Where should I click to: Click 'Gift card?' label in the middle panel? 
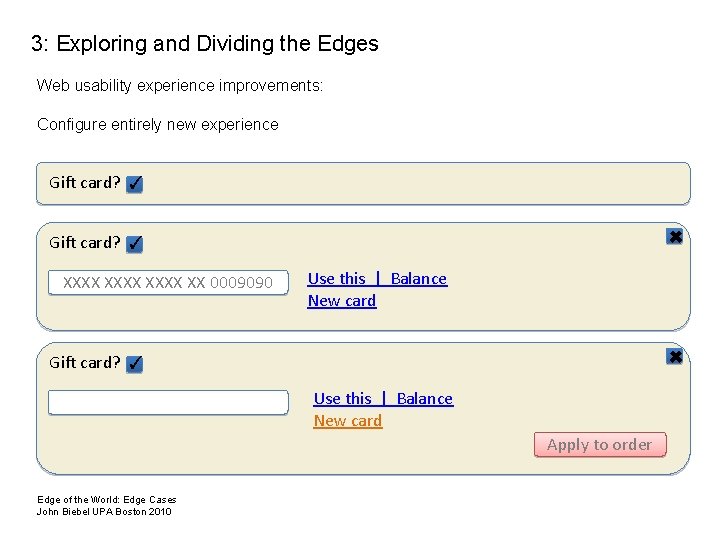(85, 243)
